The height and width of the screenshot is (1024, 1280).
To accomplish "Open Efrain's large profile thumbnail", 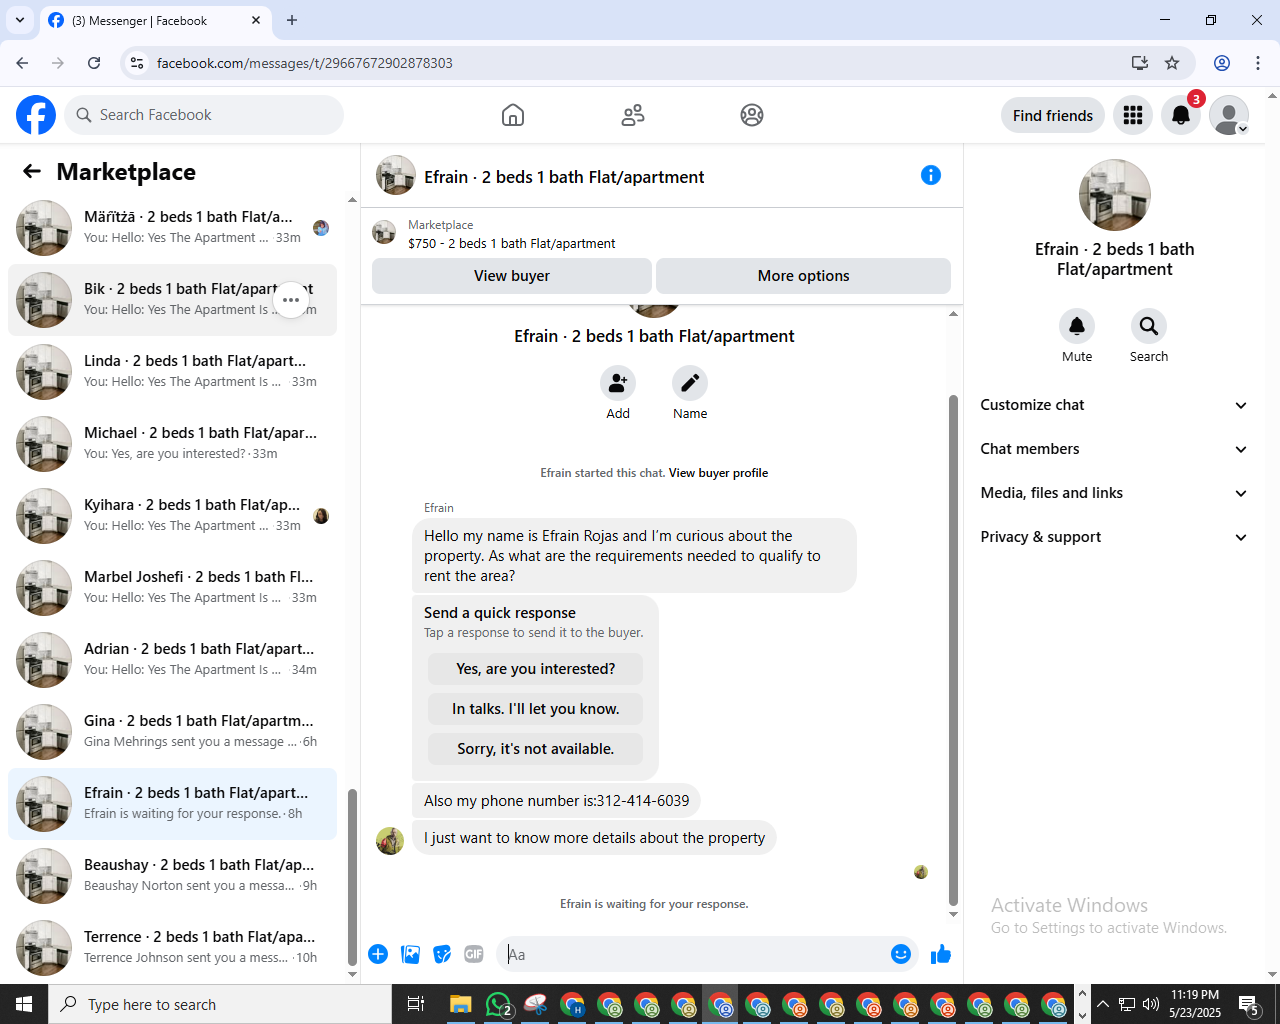I will pyautogui.click(x=1114, y=195).
